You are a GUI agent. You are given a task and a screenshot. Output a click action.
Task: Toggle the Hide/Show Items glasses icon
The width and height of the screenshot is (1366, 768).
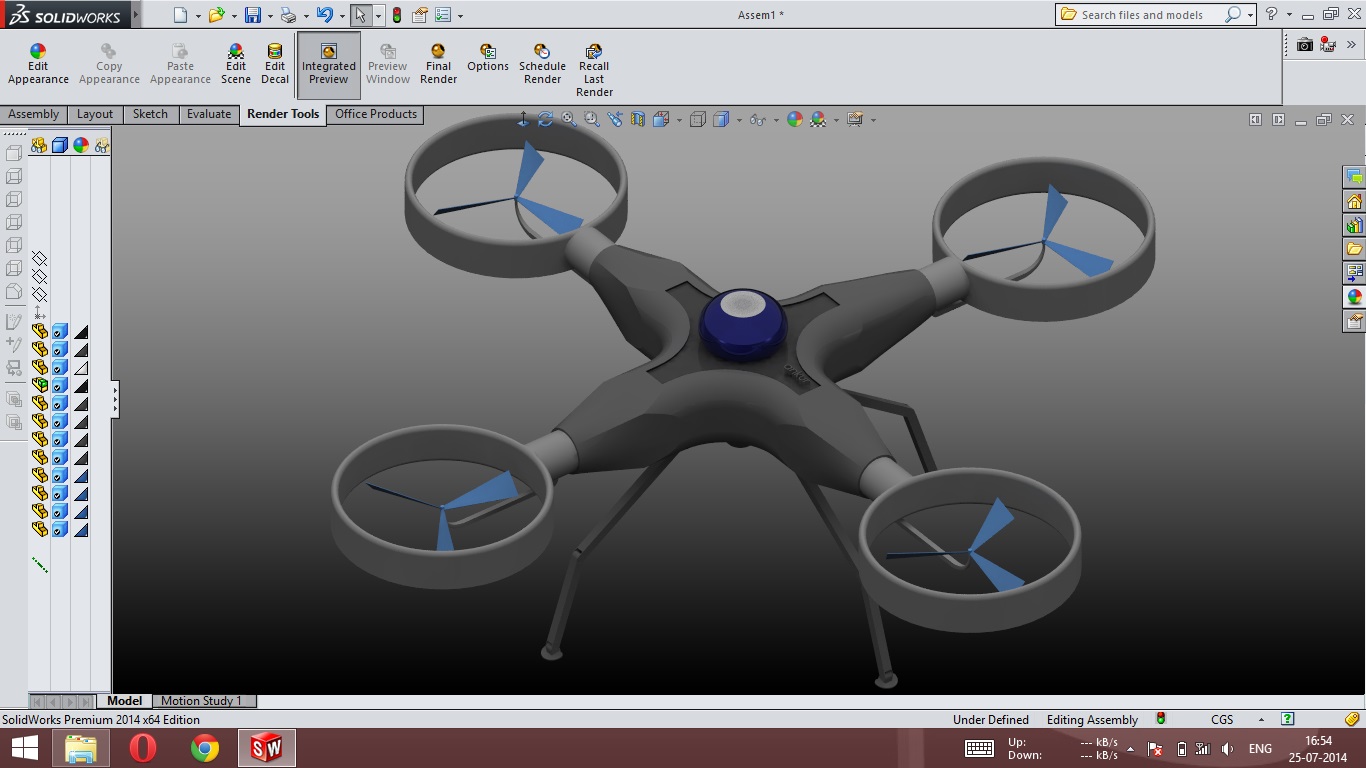pos(758,119)
